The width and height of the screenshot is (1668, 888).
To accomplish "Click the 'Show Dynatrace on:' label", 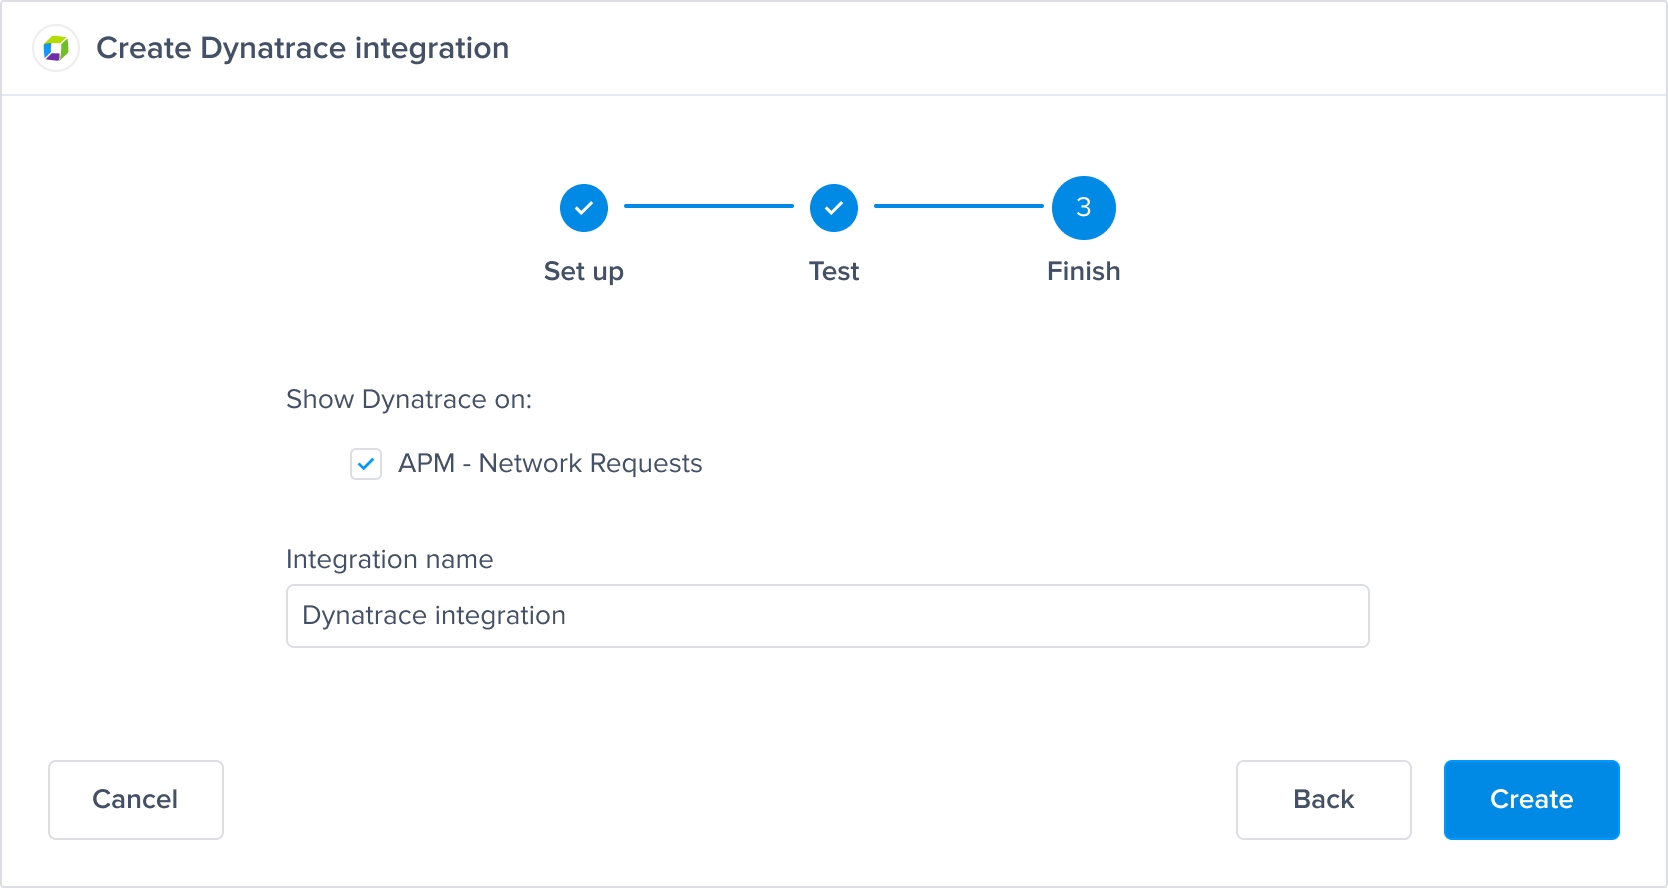I will click(409, 400).
